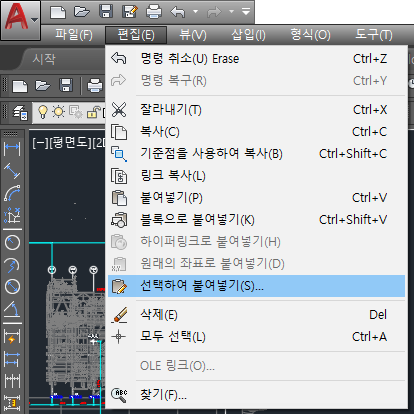Click New in the quick access toolbar
Image resolution: width=414 pixels, height=414 pixels.
coord(58,13)
